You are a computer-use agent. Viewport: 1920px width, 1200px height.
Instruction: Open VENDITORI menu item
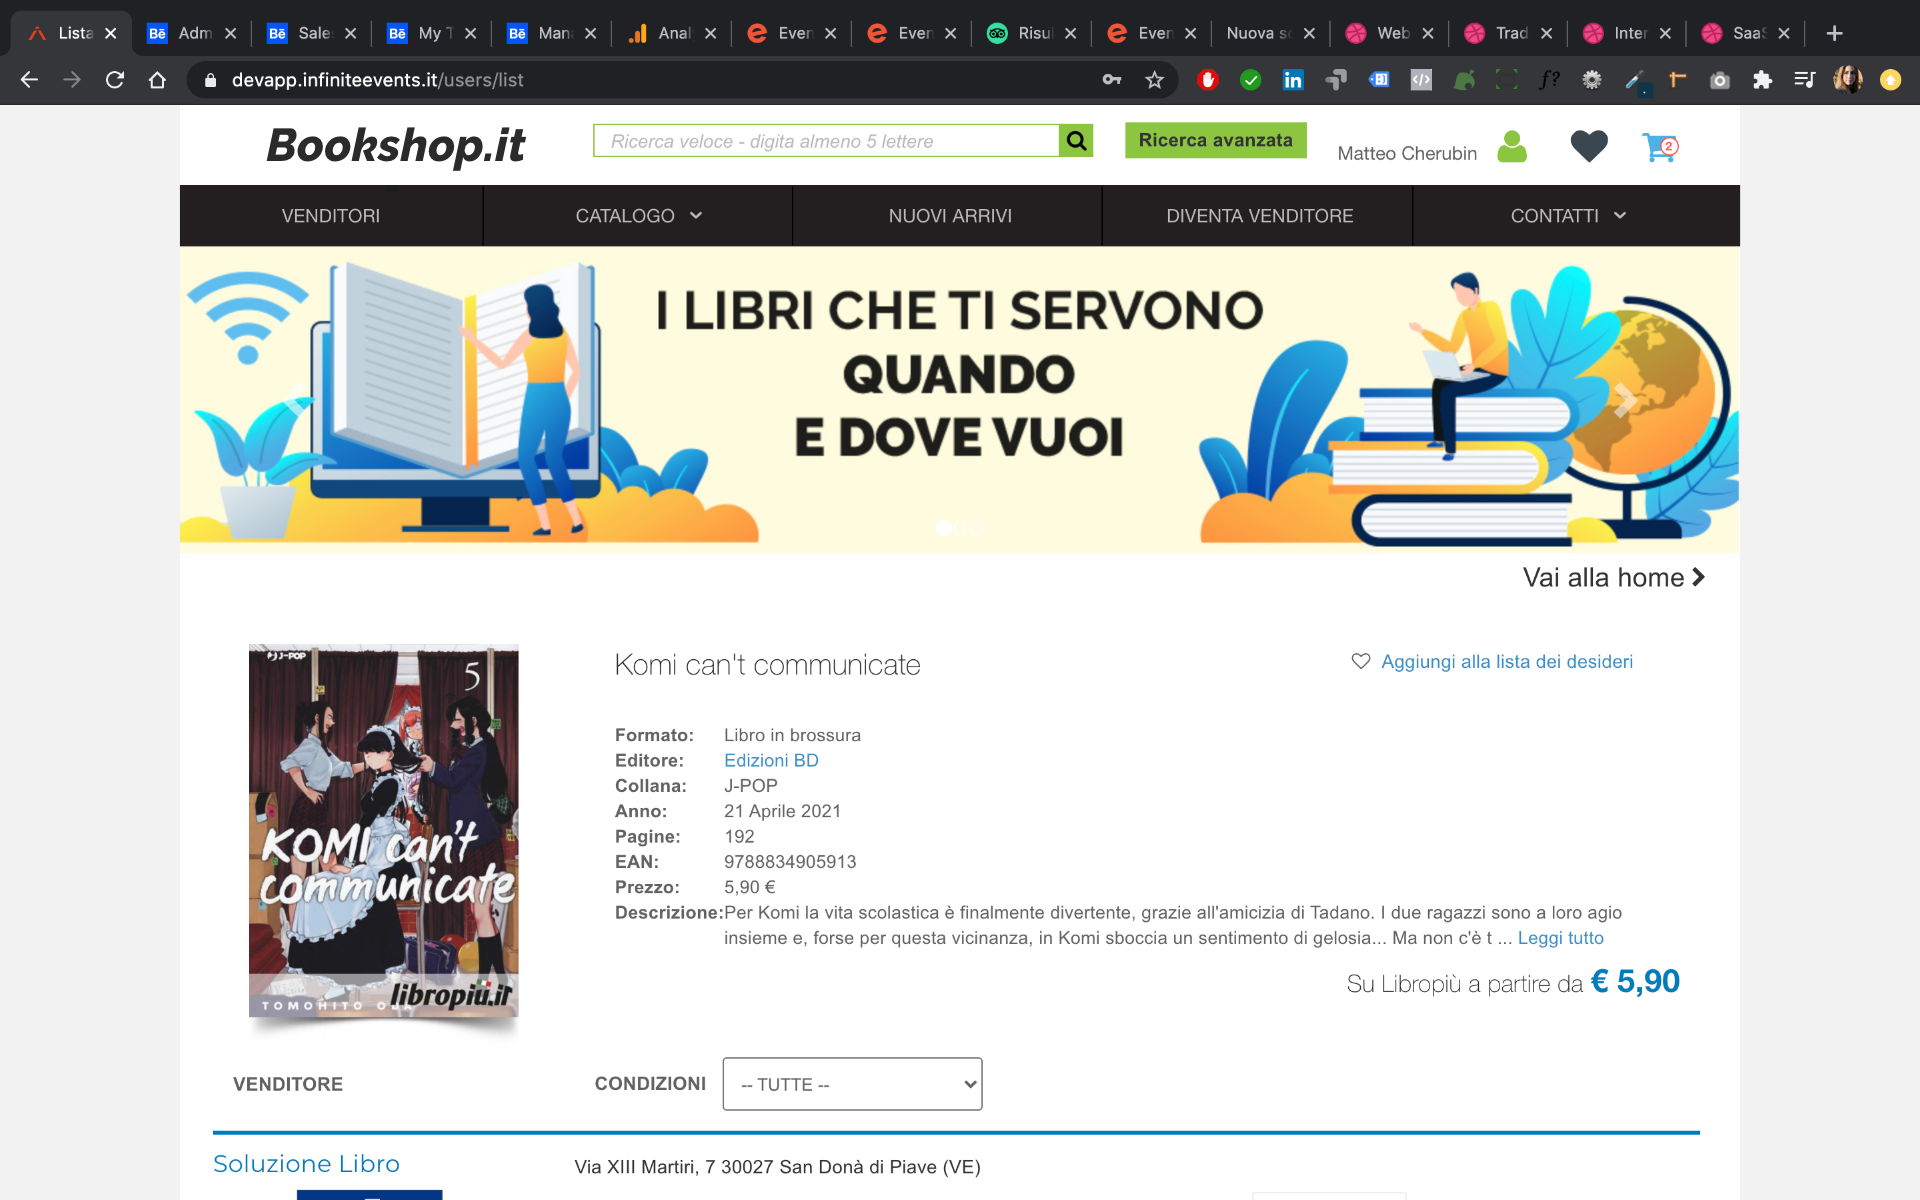(331, 216)
